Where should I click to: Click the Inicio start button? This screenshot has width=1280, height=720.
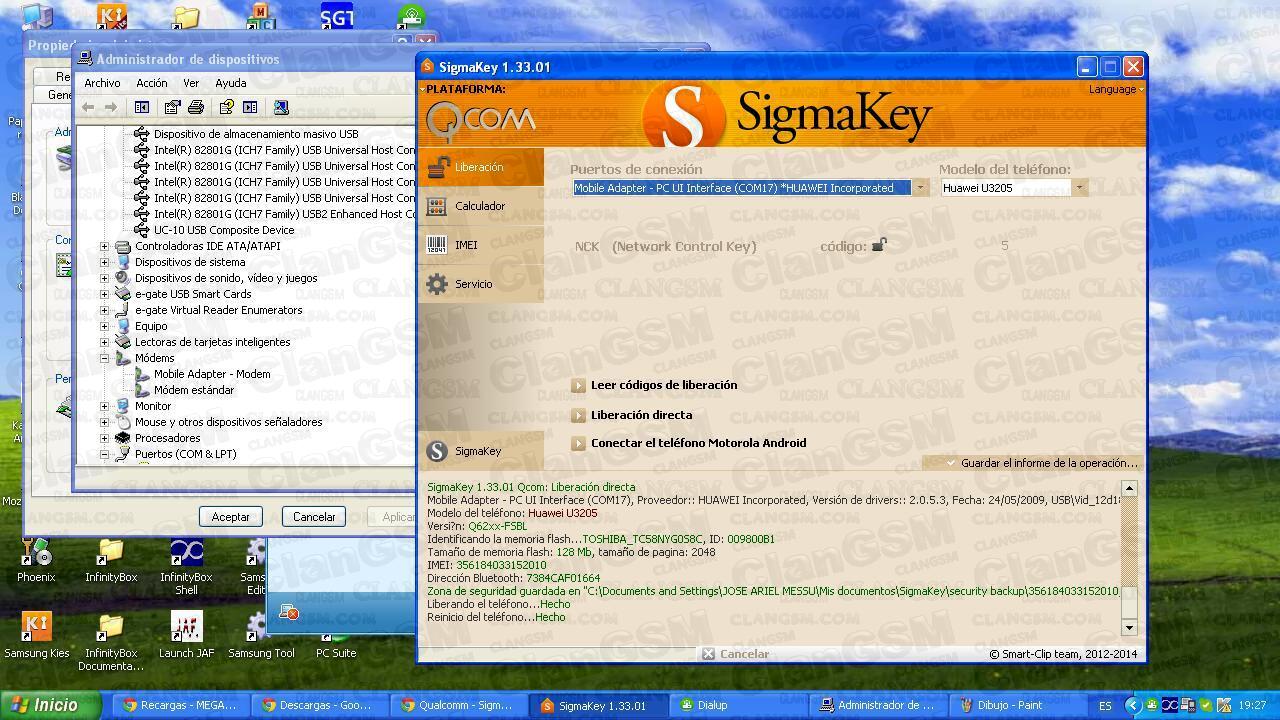50,705
